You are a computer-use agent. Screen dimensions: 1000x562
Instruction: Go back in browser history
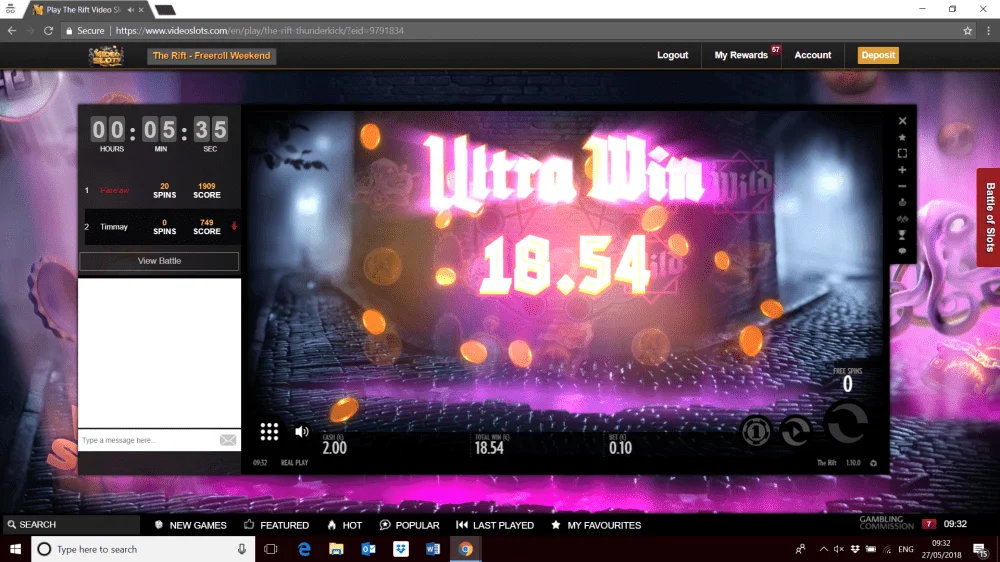click(11, 31)
